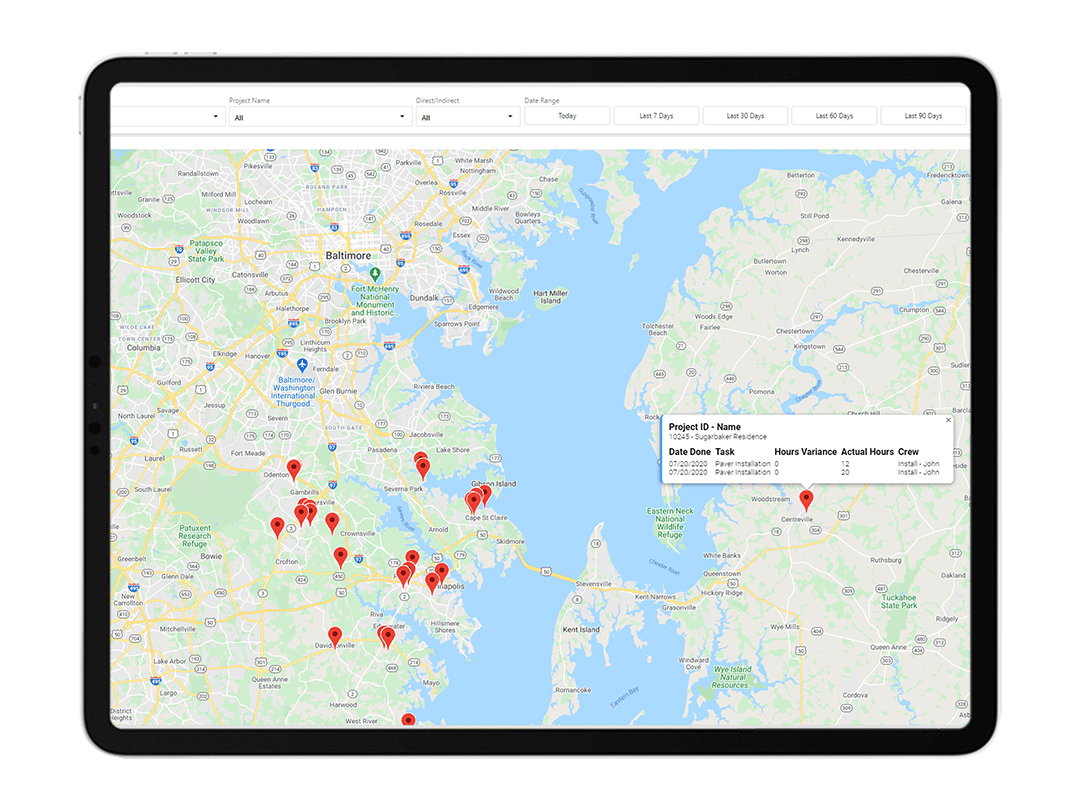Click the Hart Miller Island label
The height and width of the screenshot is (810, 1080).
(x=550, y=297)
